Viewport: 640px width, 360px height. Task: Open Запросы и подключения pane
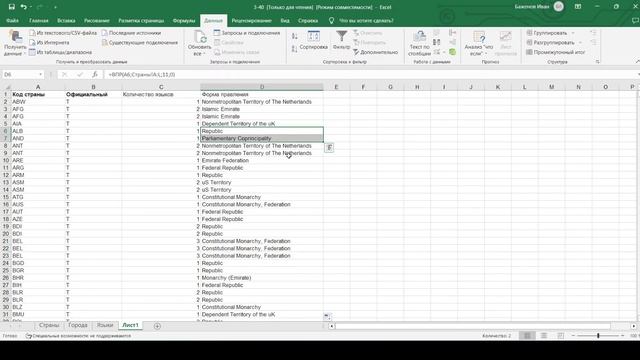point(247,33)
